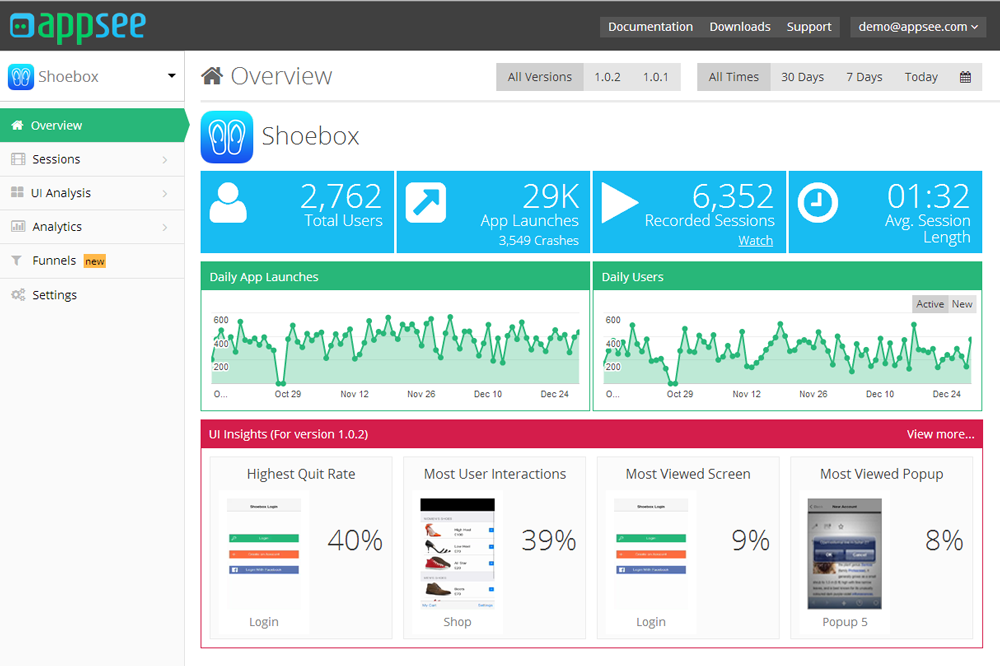This screenshot has width=1000, height=666.
Task: Click the Total Users person icon
Action: click(228, 203)
